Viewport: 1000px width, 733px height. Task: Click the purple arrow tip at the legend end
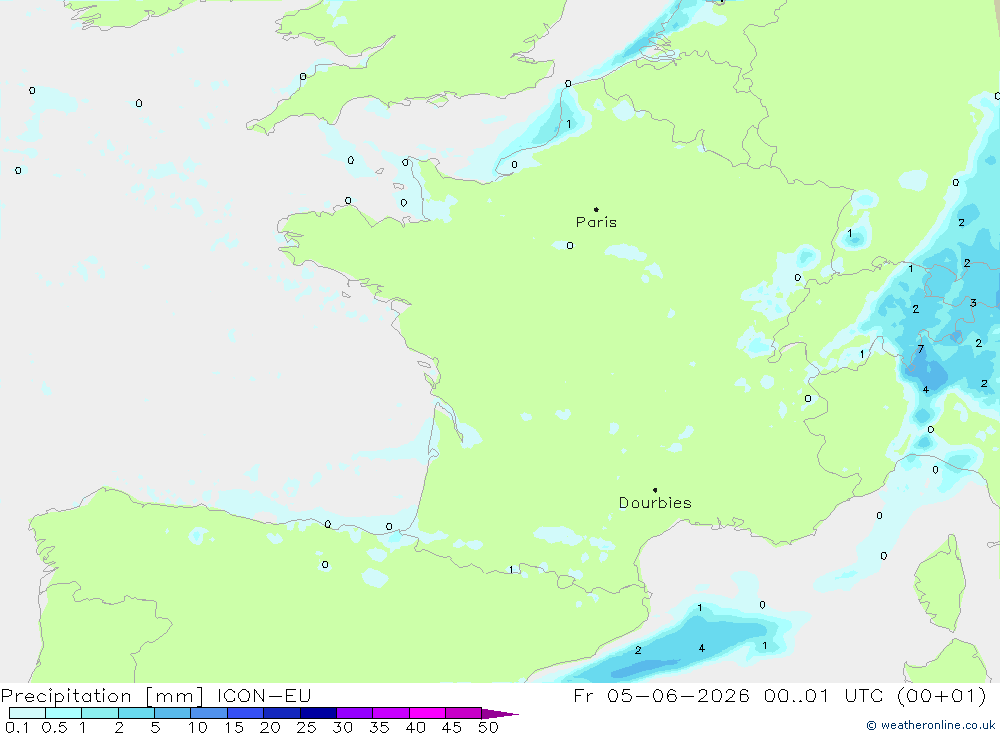coord(500,713)
